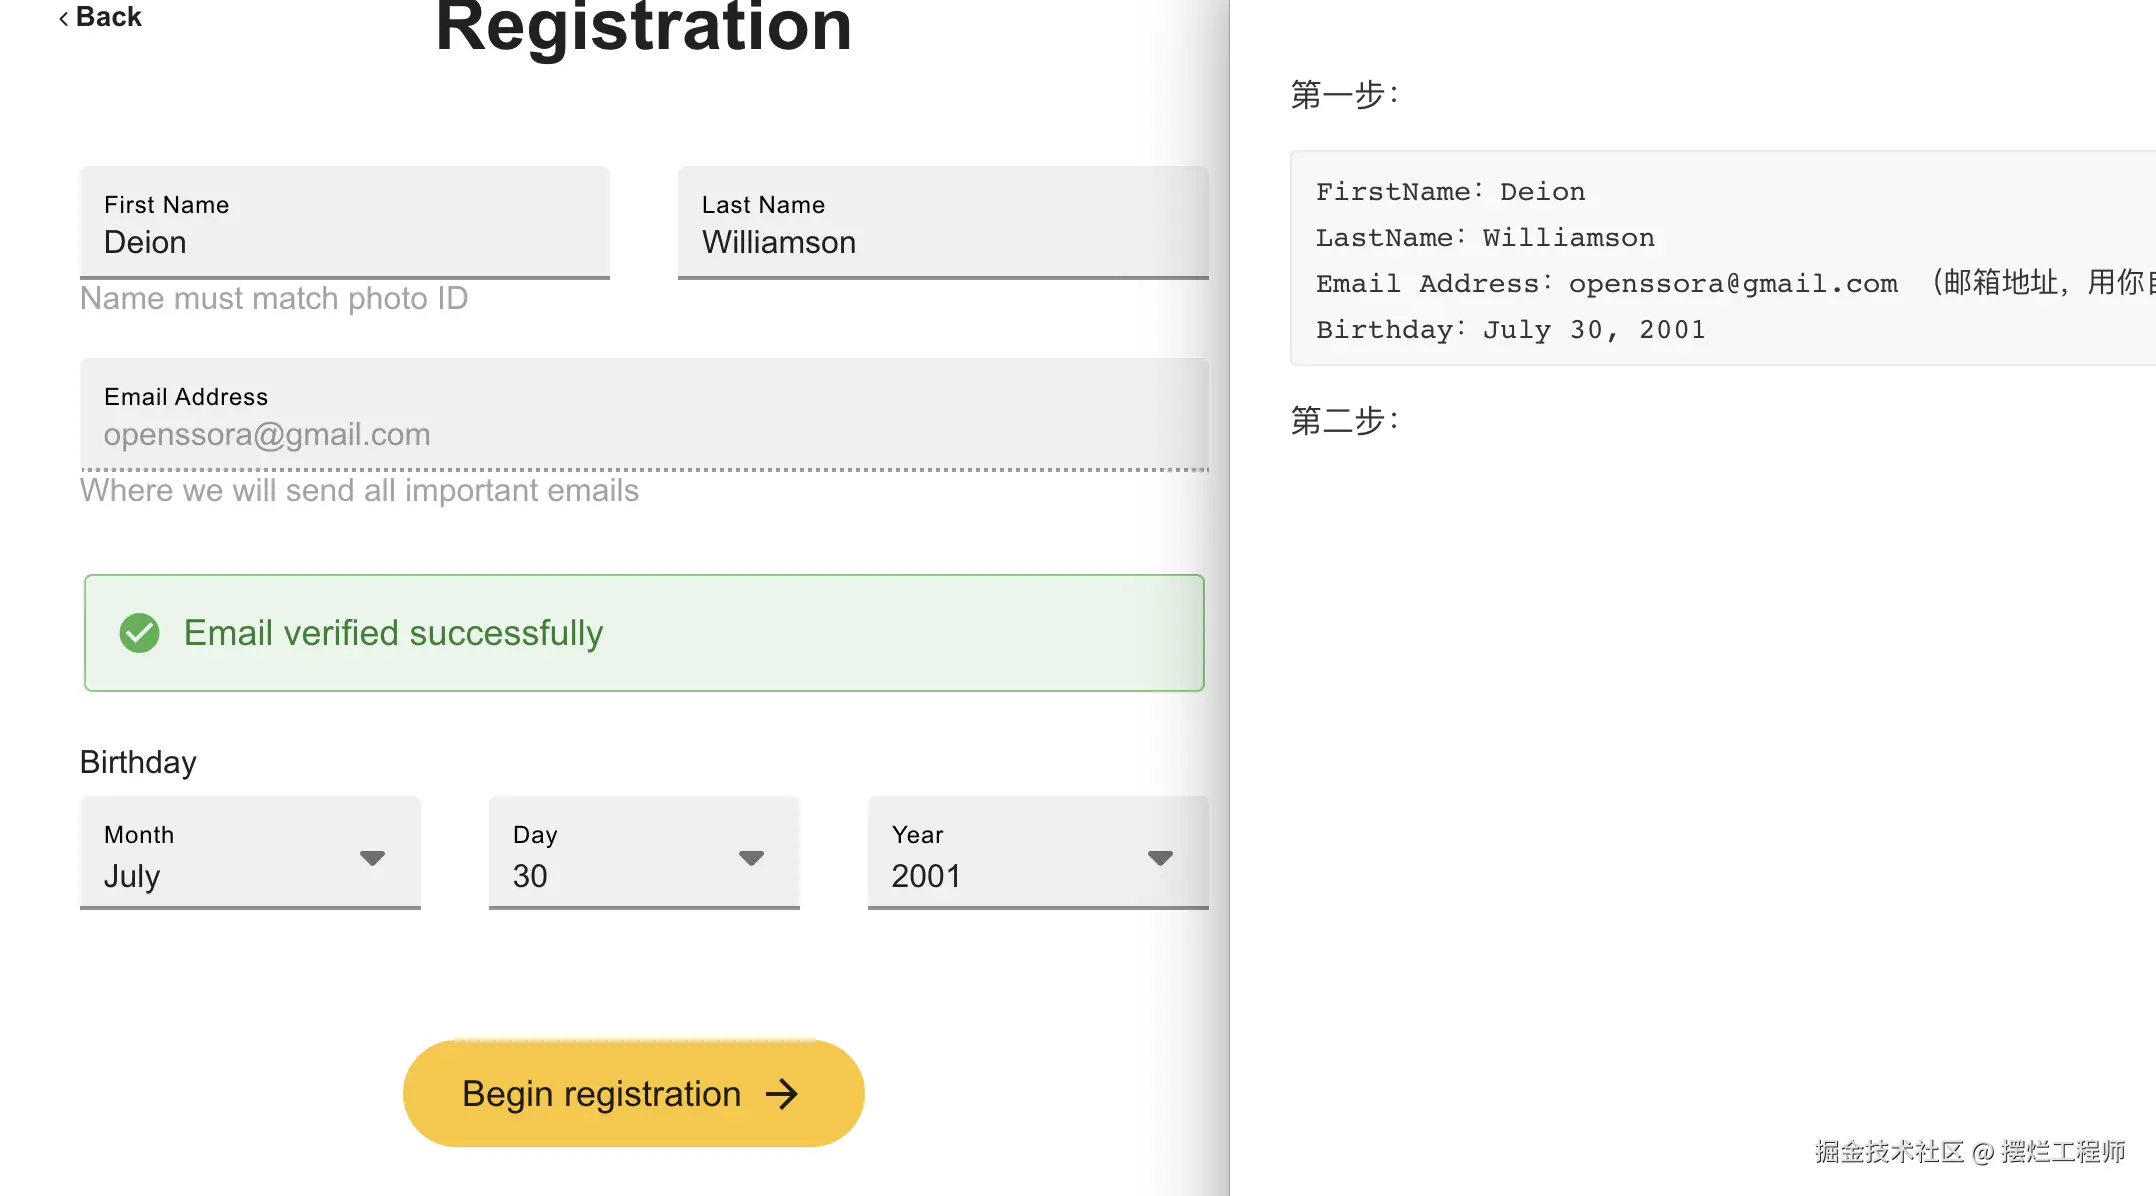Click openssora@gmail.com in the code block

click(1732, 284)
